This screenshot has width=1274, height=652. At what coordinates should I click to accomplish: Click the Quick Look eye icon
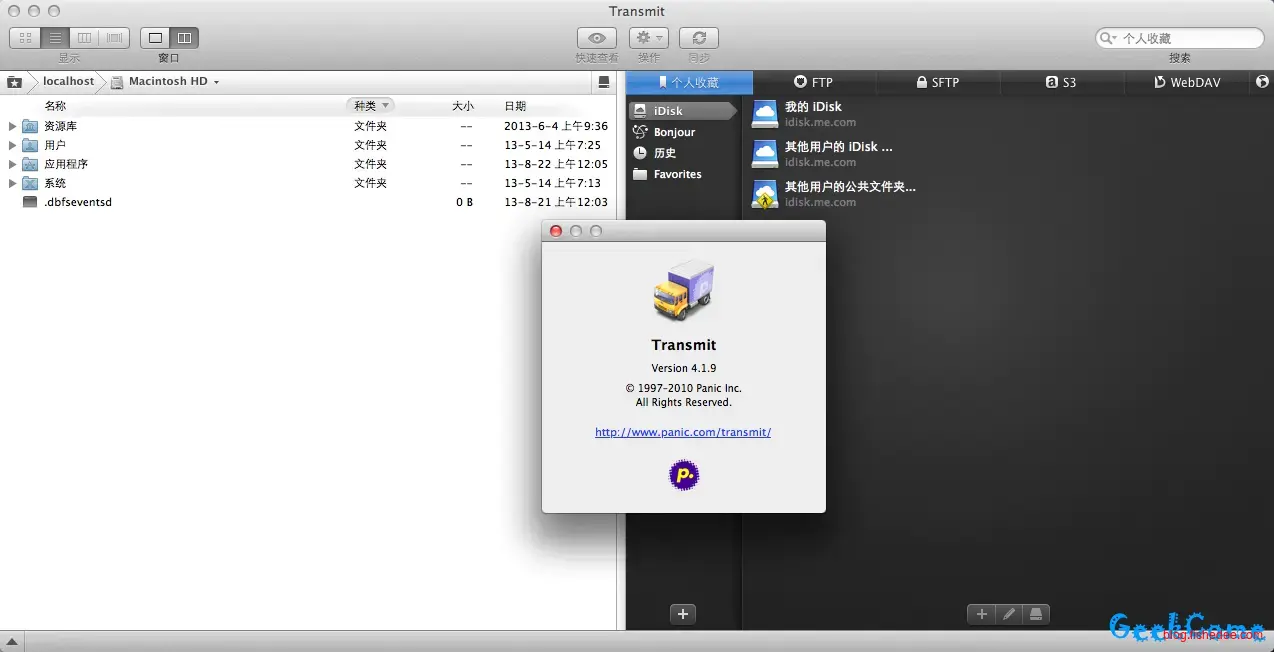(x=597, y=38)
